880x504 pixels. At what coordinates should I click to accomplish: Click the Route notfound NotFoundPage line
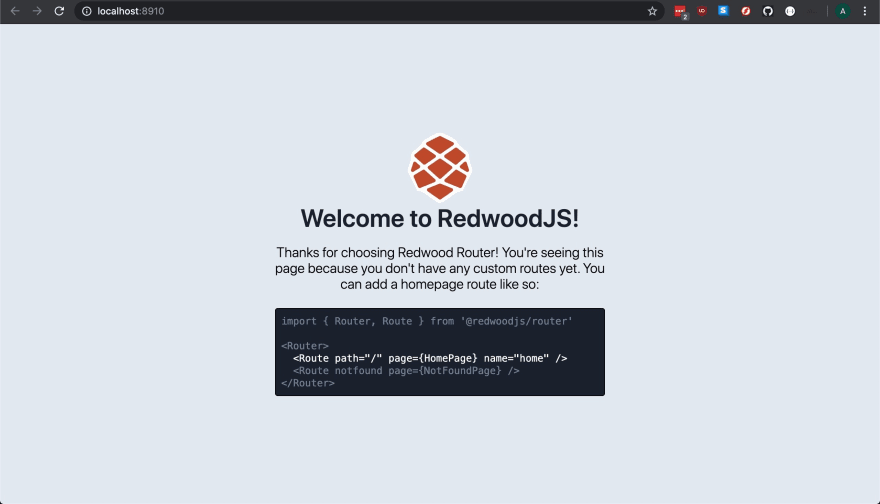tap(406, 370)
